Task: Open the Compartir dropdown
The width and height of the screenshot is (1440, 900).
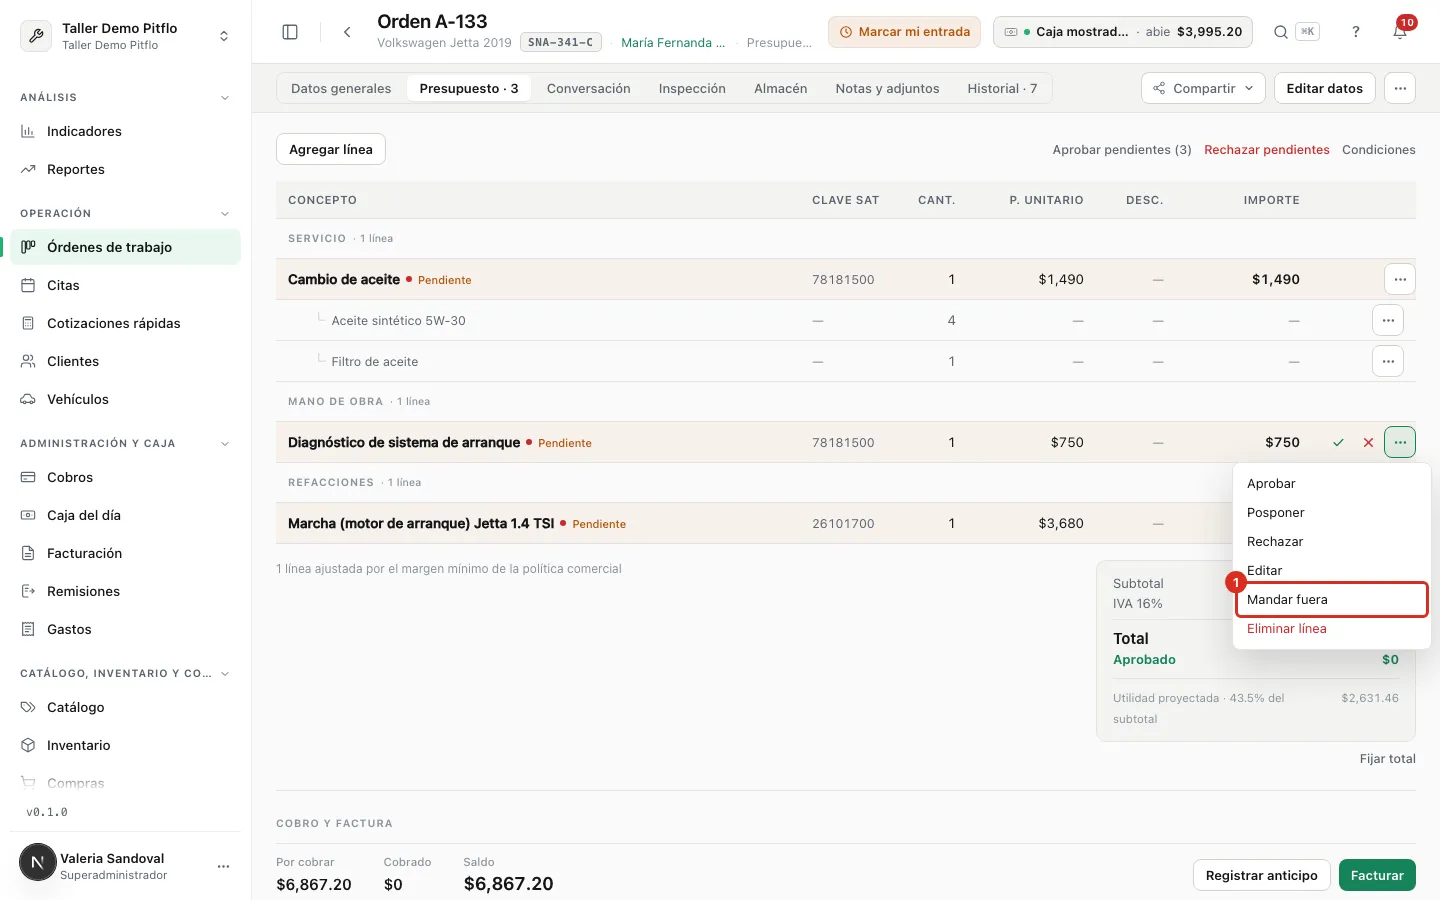Action: 1203,88
